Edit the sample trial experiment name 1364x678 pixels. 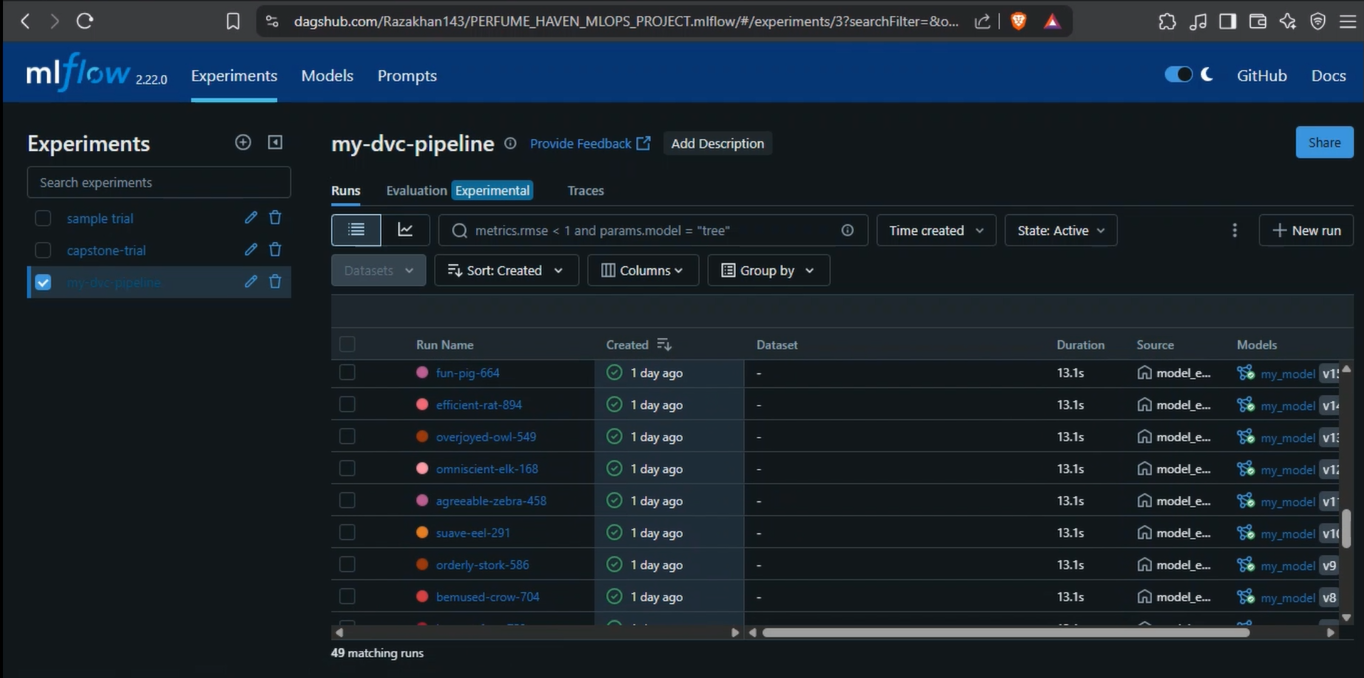coord(251,218)
